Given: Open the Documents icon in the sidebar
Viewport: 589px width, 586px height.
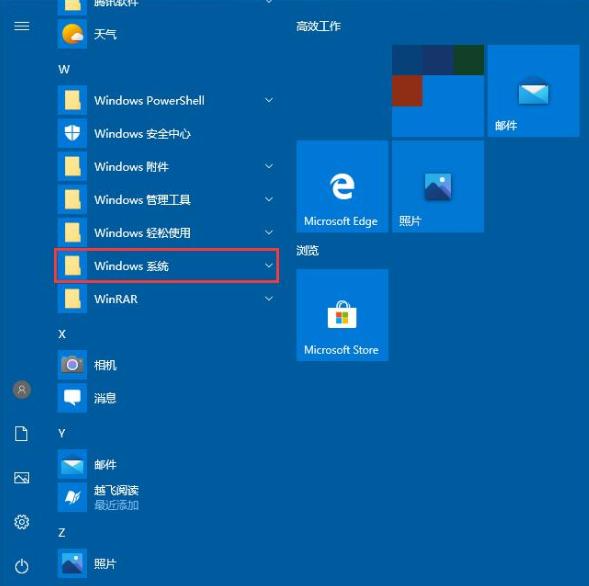Looking at the screenshot, I should (21, 433).
